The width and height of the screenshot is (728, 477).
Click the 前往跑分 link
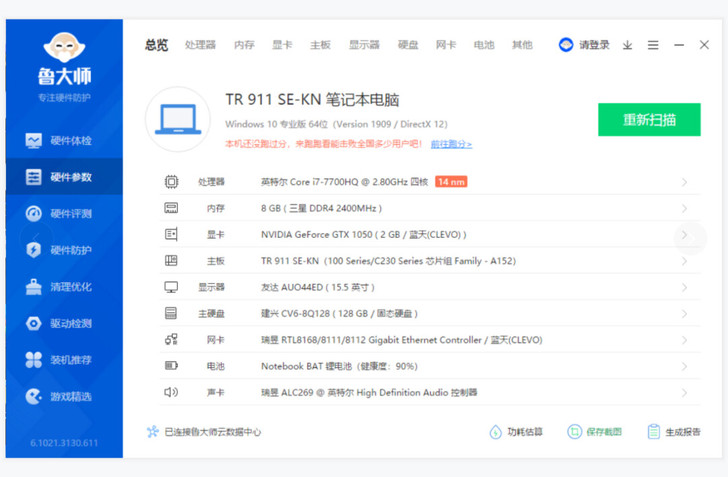coord(451,145)
